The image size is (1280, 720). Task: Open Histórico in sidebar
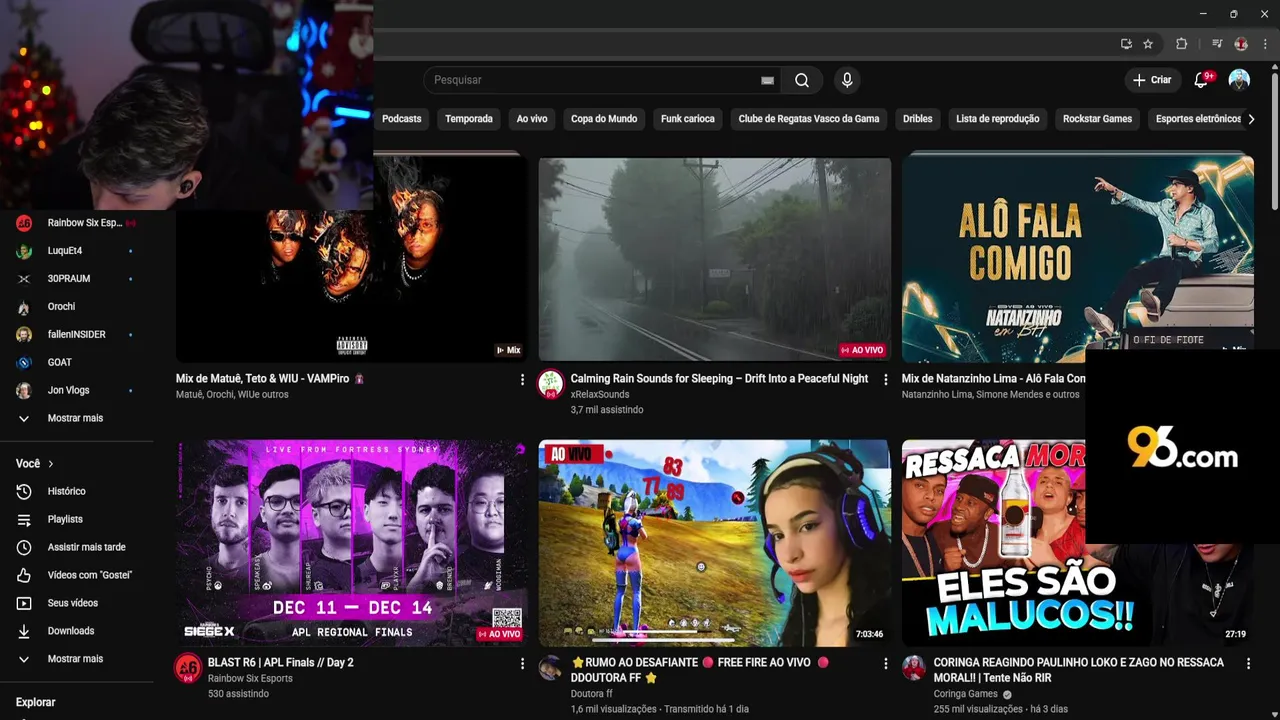77,491
